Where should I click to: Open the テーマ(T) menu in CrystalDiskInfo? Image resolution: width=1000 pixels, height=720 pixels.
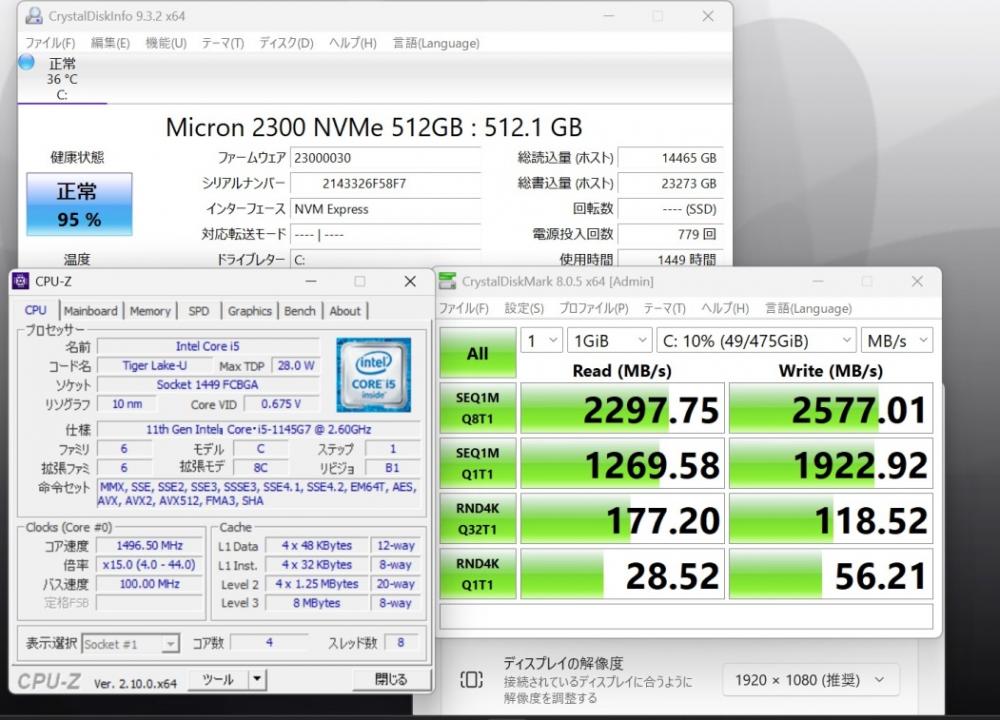pyautogui.click(x=223, y=43)
